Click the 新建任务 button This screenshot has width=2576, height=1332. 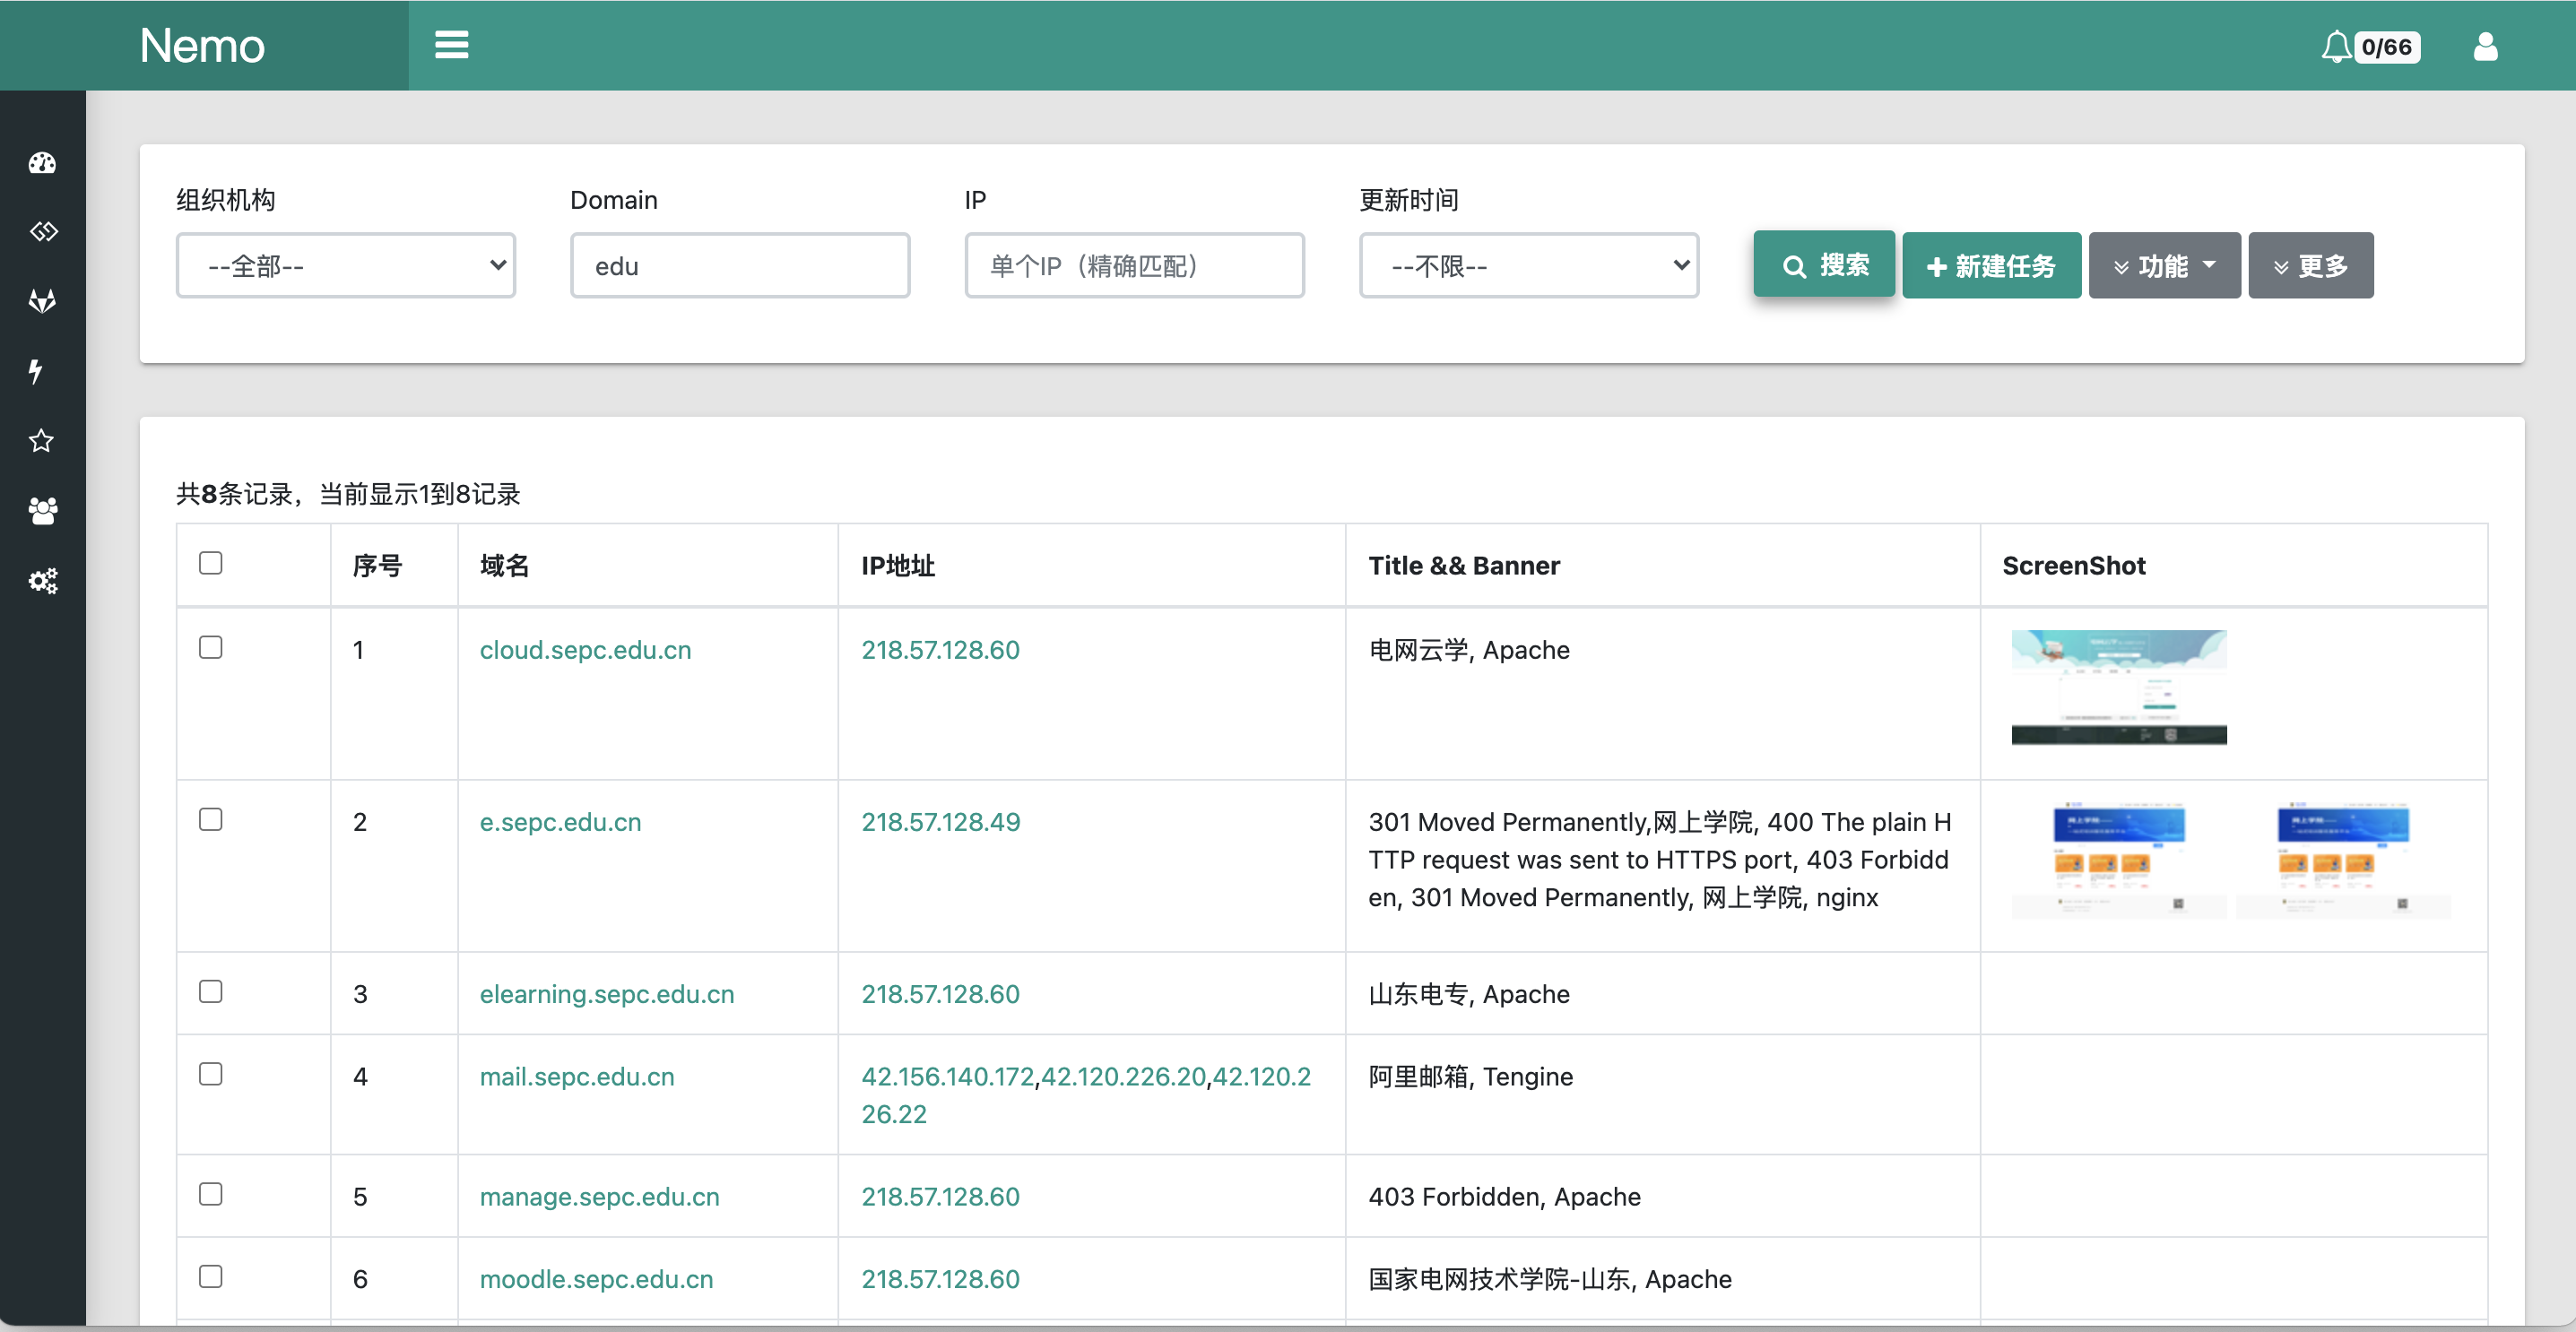[1990, 266]
